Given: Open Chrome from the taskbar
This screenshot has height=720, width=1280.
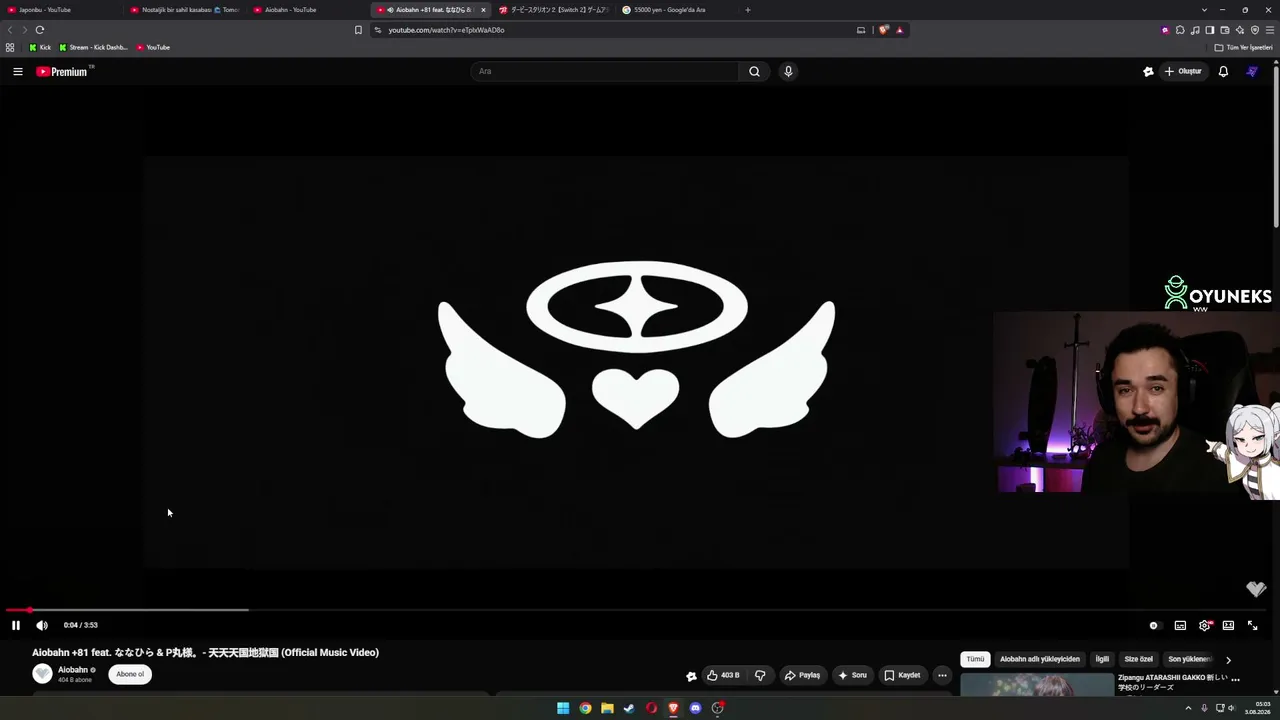Looking at the screenshot, I should click(585, 708).
